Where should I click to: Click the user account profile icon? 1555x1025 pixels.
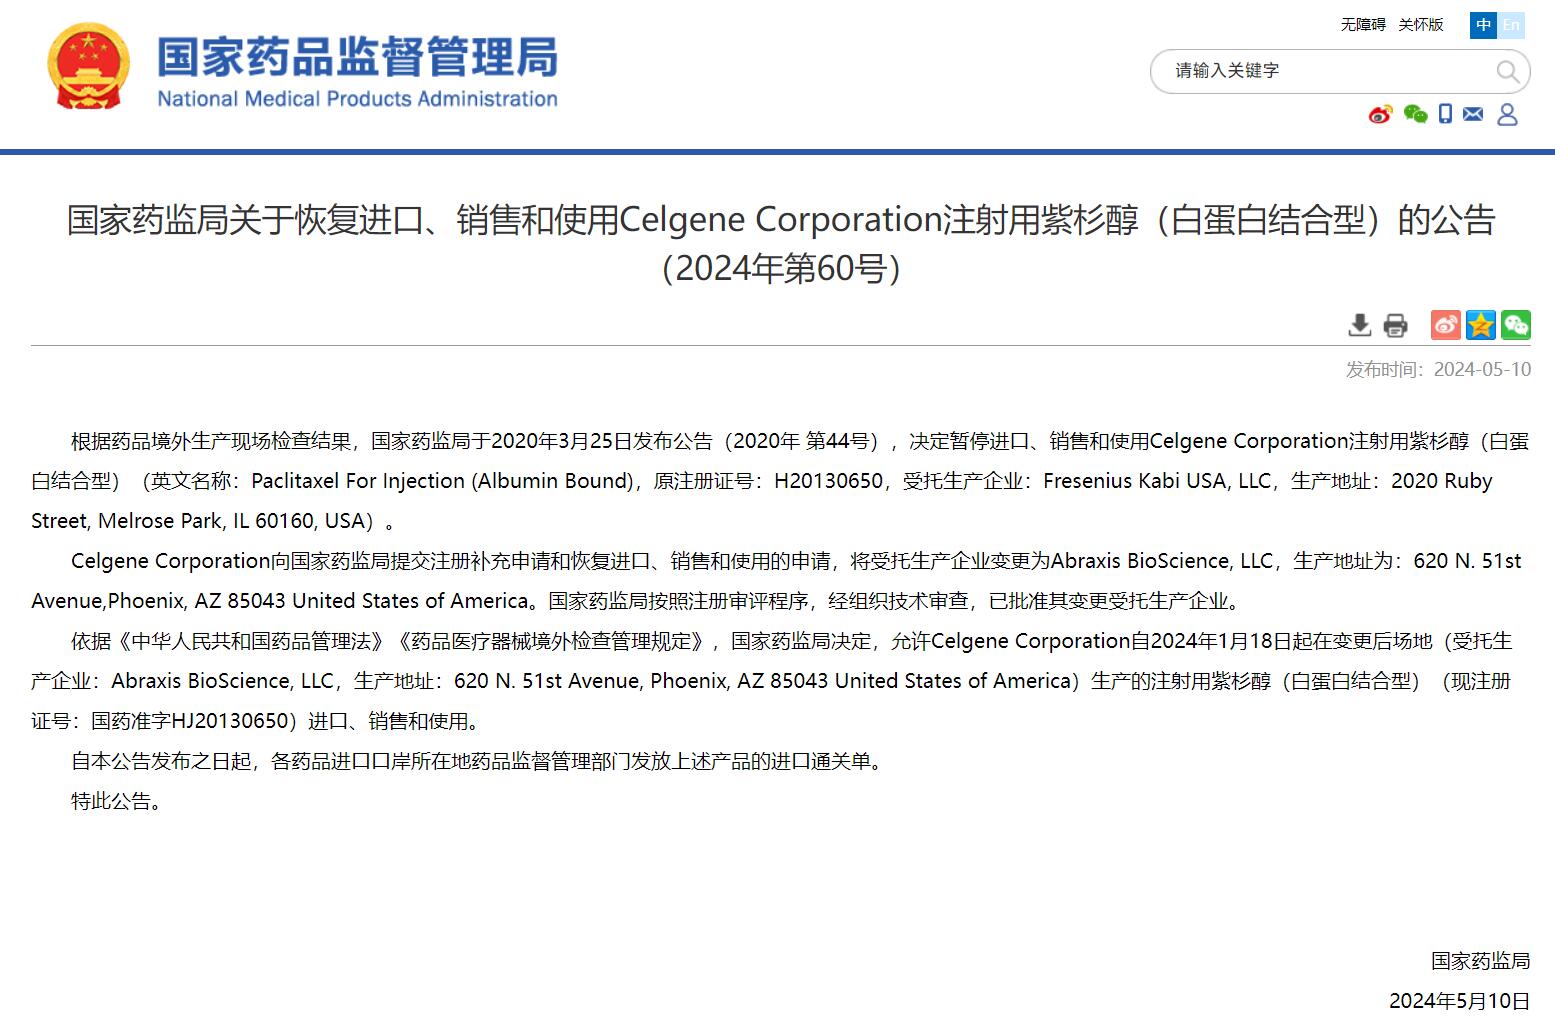coord(1507,115)
